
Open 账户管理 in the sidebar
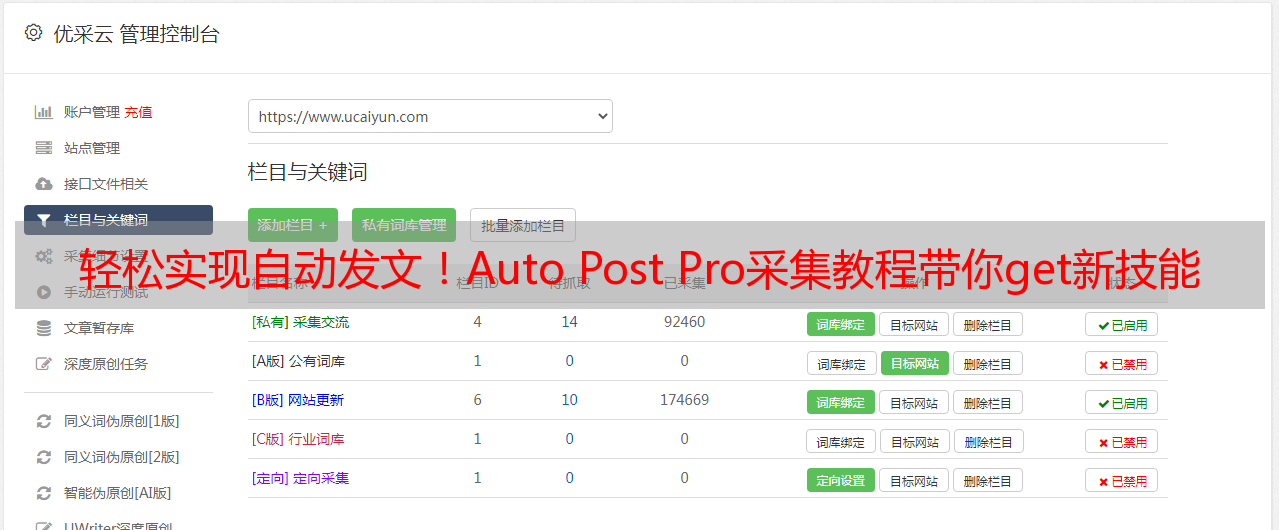coord(92,112)
